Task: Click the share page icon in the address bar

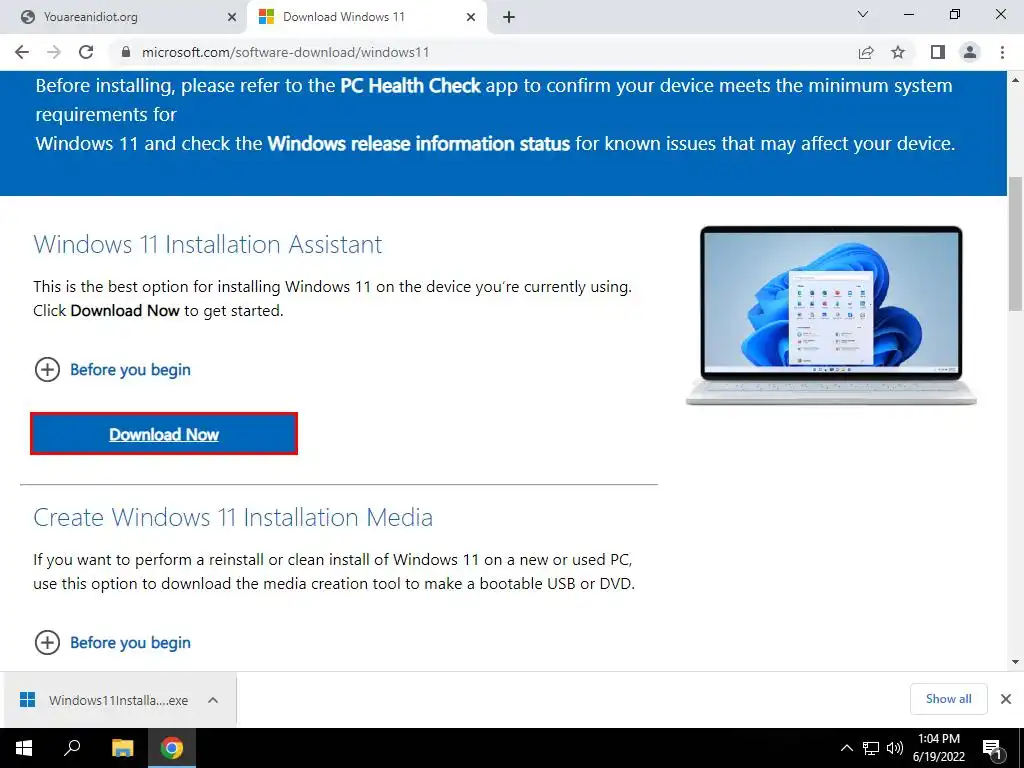Action: (866, 52)
